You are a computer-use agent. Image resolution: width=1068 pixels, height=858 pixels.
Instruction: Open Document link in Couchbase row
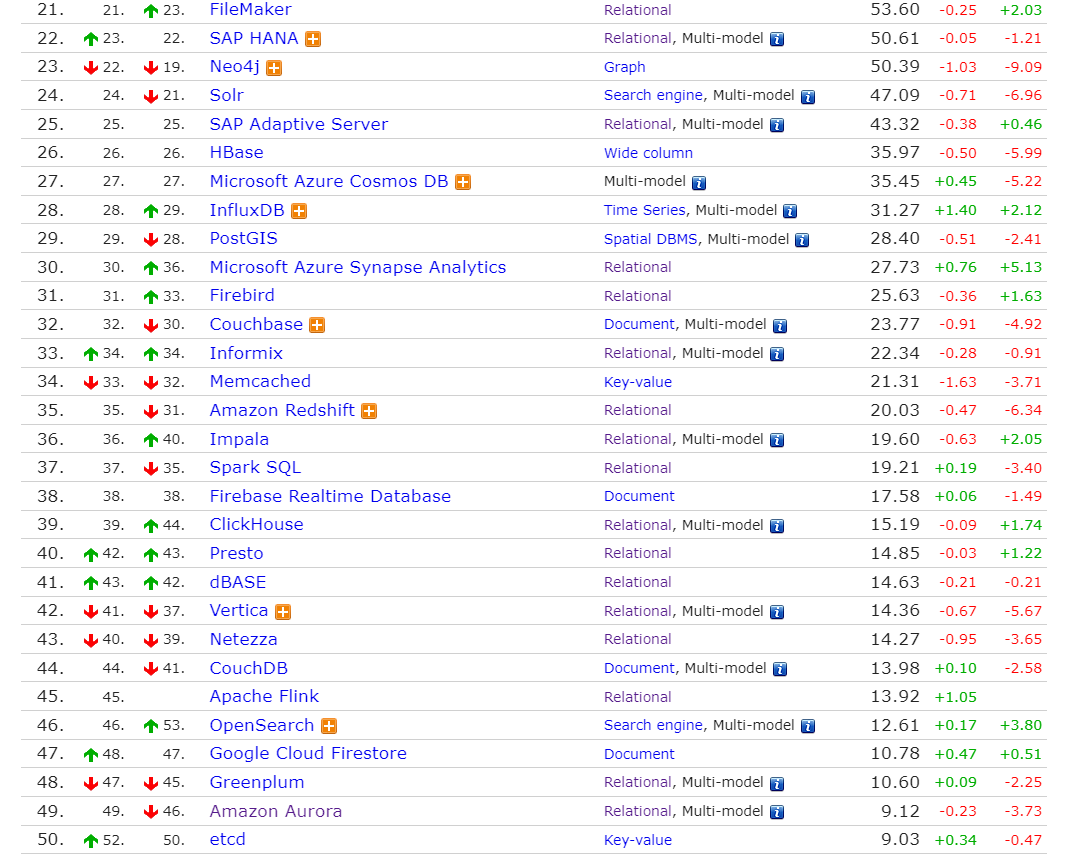coord(639,325)
